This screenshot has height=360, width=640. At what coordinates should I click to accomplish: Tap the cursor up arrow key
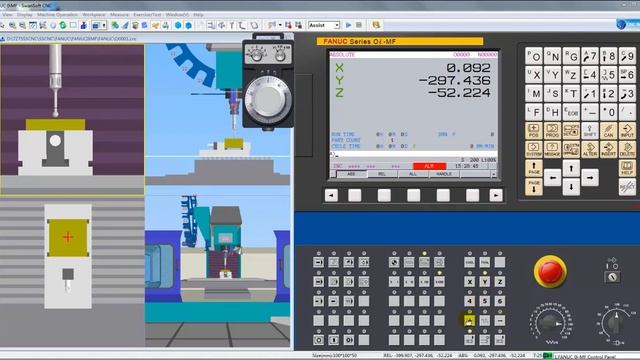pyautogui.click(x=571, y=168)
